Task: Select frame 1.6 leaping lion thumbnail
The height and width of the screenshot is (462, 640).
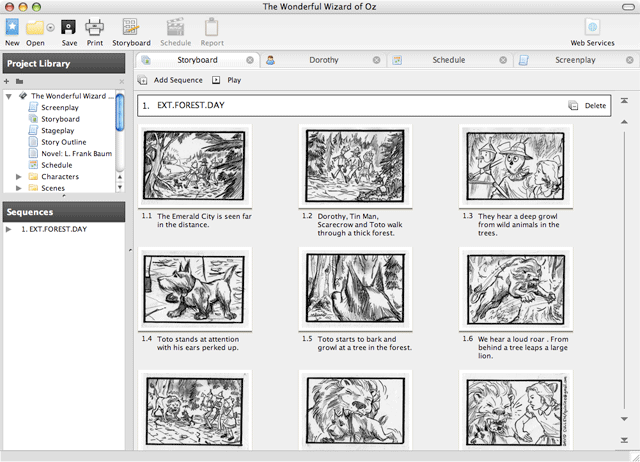Action: [516, 289]
